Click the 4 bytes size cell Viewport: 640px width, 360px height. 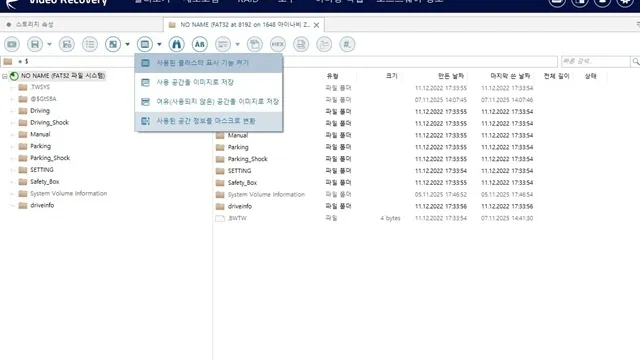click(390, 218)
